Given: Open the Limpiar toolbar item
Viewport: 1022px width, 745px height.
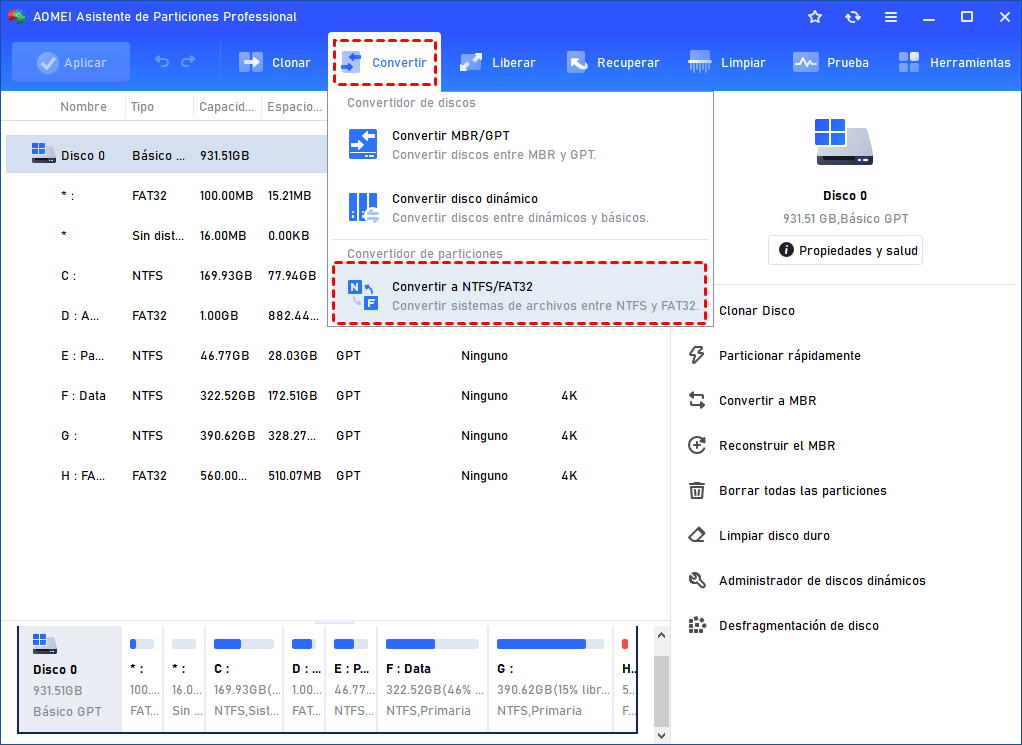Looking at the screenshot, I should tap(727, 63).
